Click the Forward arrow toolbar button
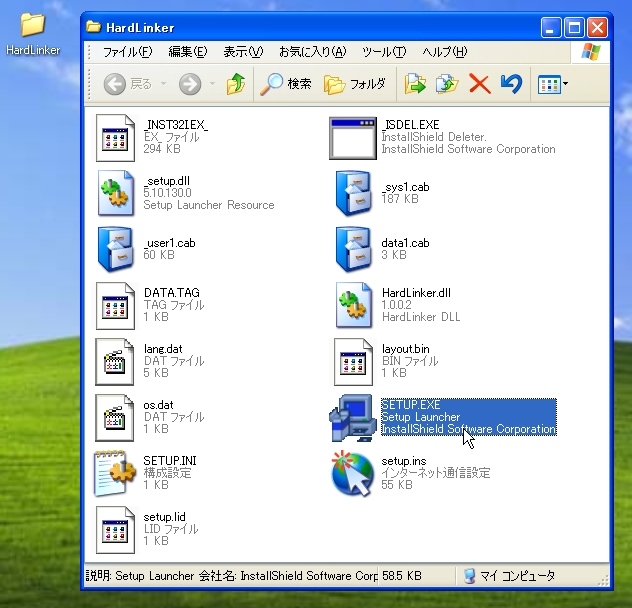Viewport: 632px width, 608px height. click(x=190, y=84)
